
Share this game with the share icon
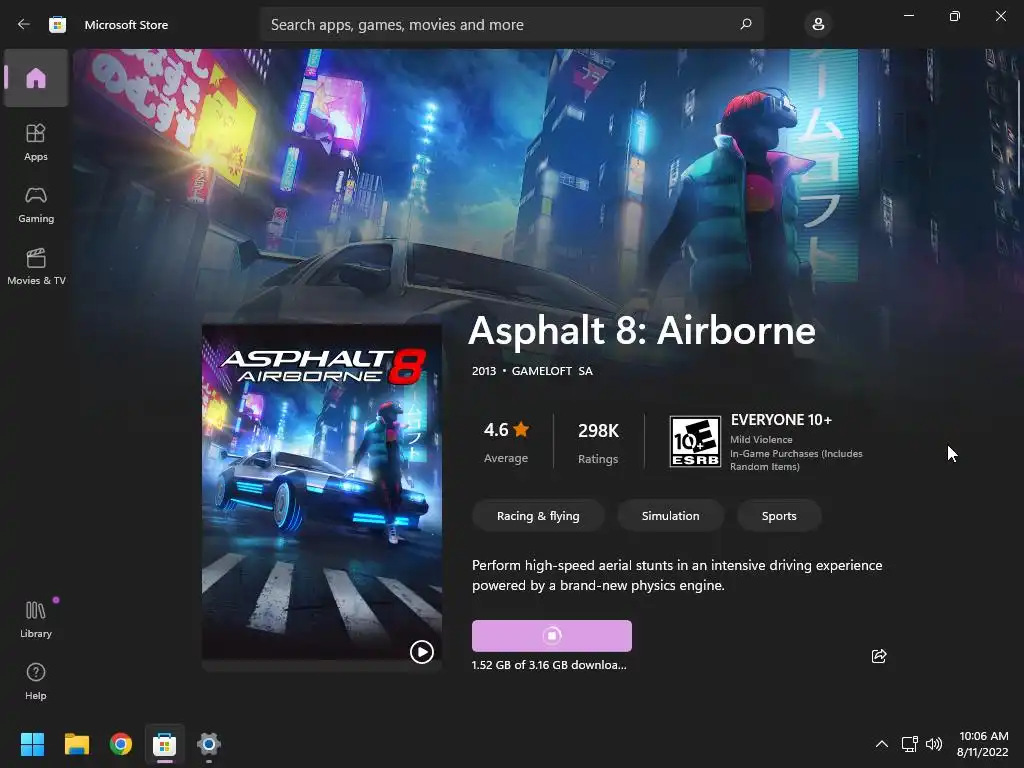pyautogui.click(x=879, y=656)
